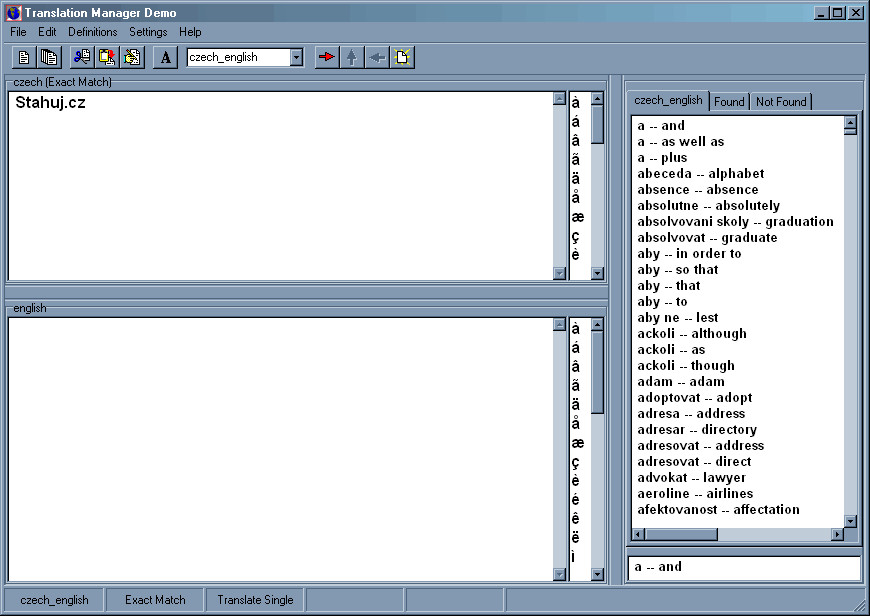Click scroll up arrow of czech text area
Viewport: 870px width, 616px height.
pos(559,99)
